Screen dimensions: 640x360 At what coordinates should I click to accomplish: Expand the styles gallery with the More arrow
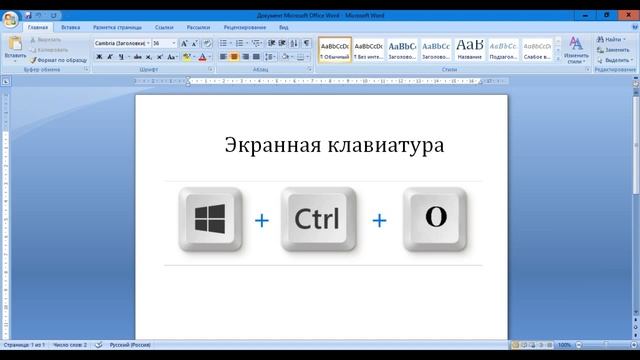tap(558, 59)
